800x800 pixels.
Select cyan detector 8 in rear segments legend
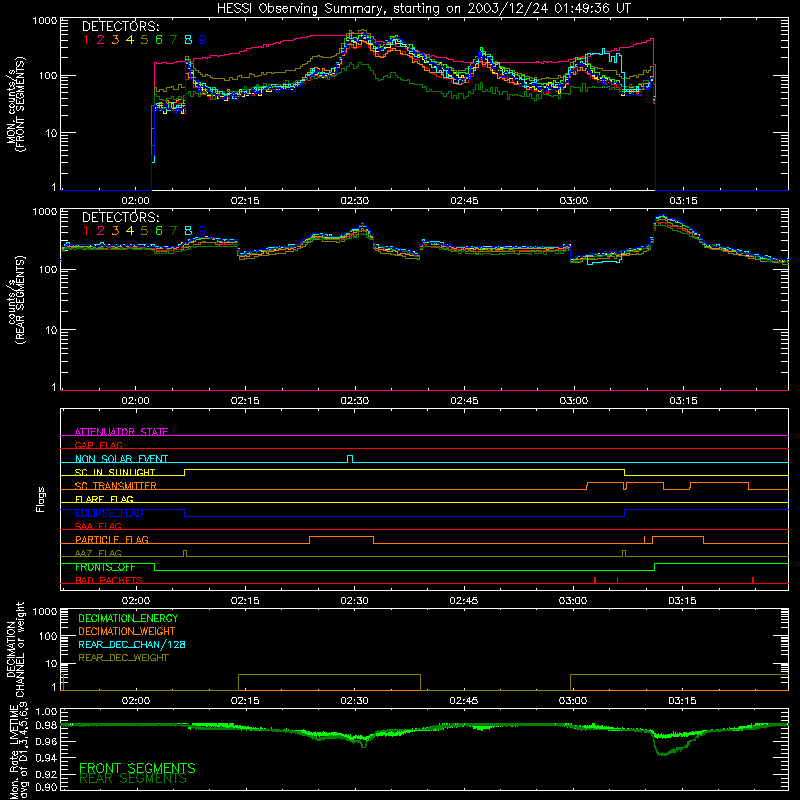(x=188, y=231)
